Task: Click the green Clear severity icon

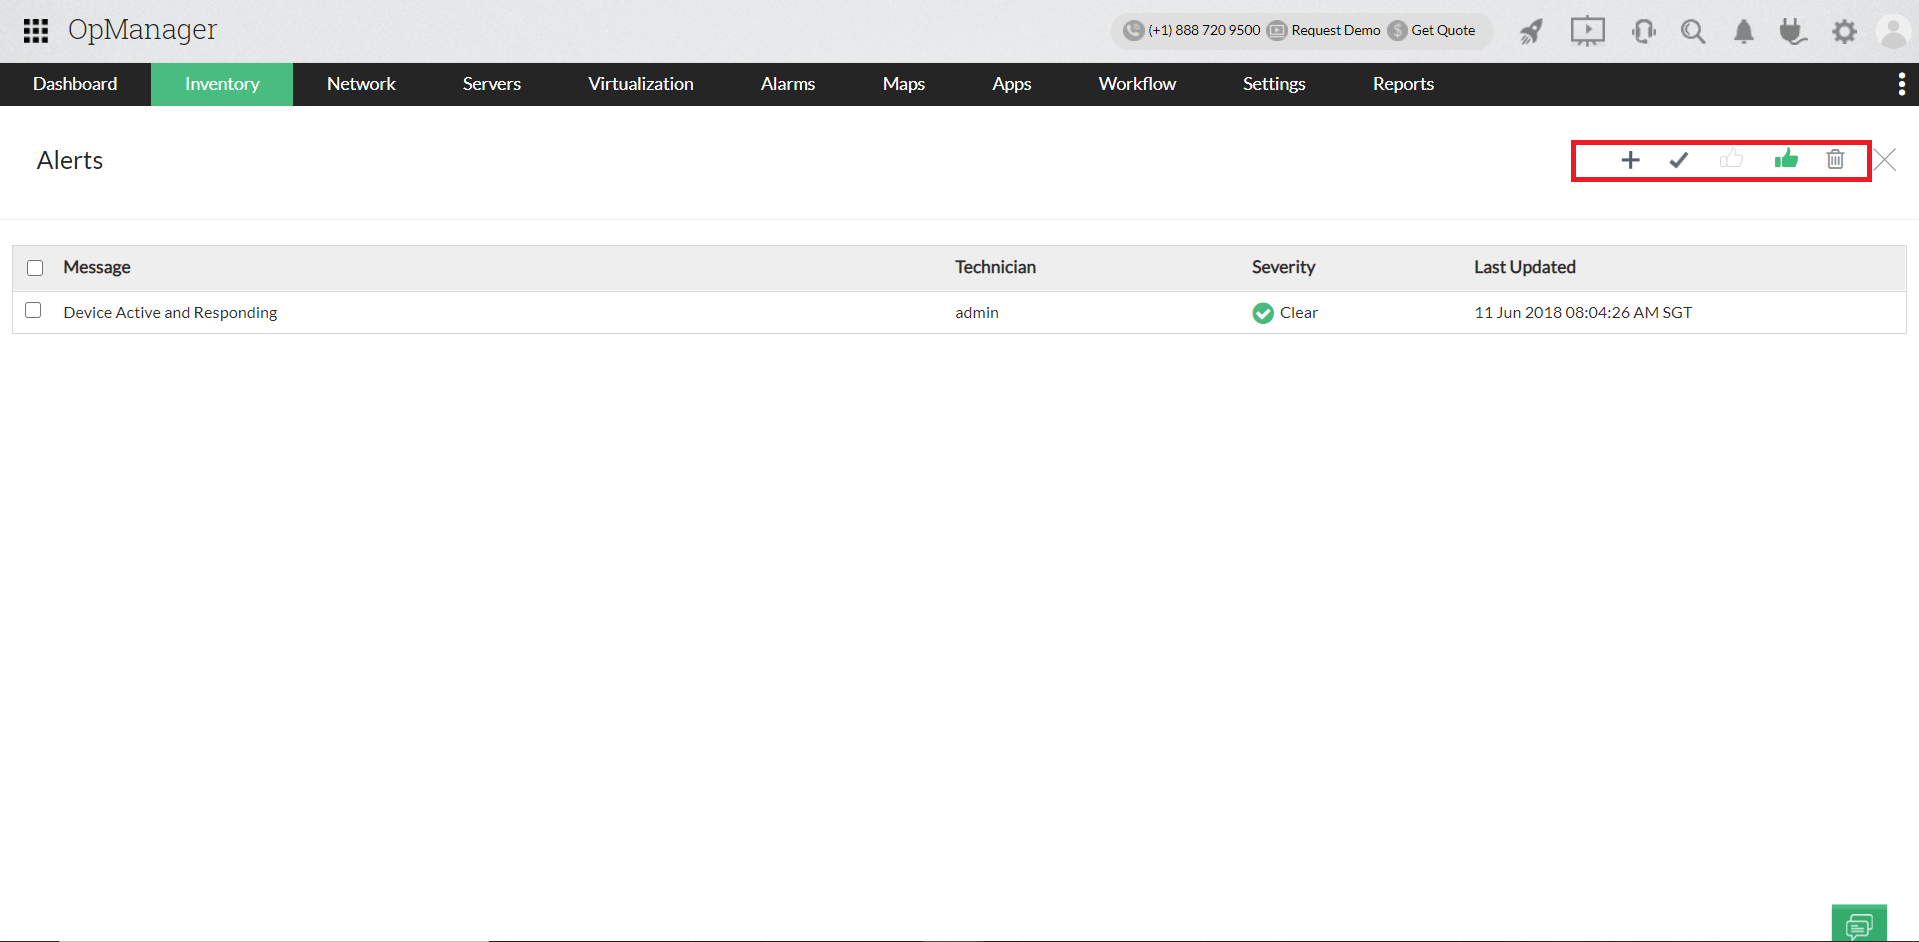Action: (x=1263, y=313)
